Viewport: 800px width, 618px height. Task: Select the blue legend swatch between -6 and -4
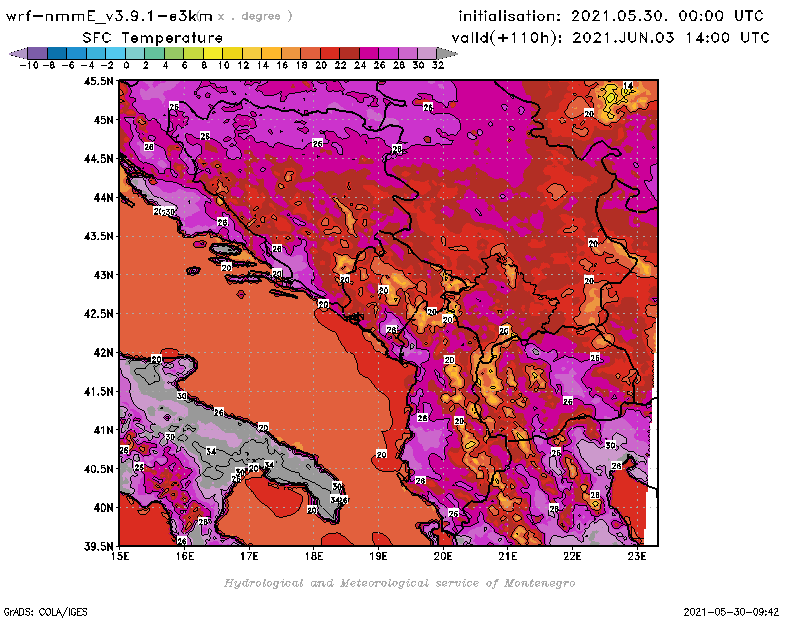(x=77, y=53)
